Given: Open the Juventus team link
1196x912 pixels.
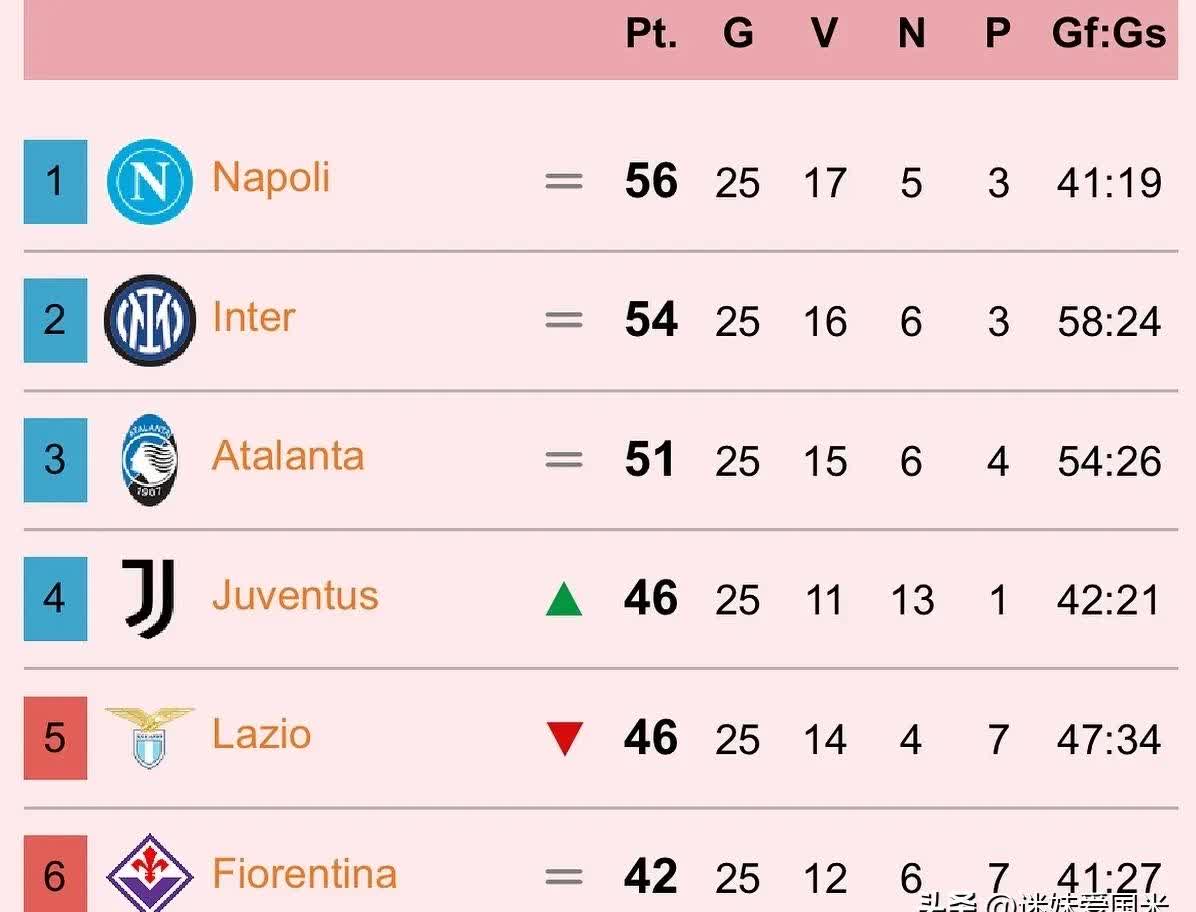Looking at the screenshot, I should [x=295, y=596].
